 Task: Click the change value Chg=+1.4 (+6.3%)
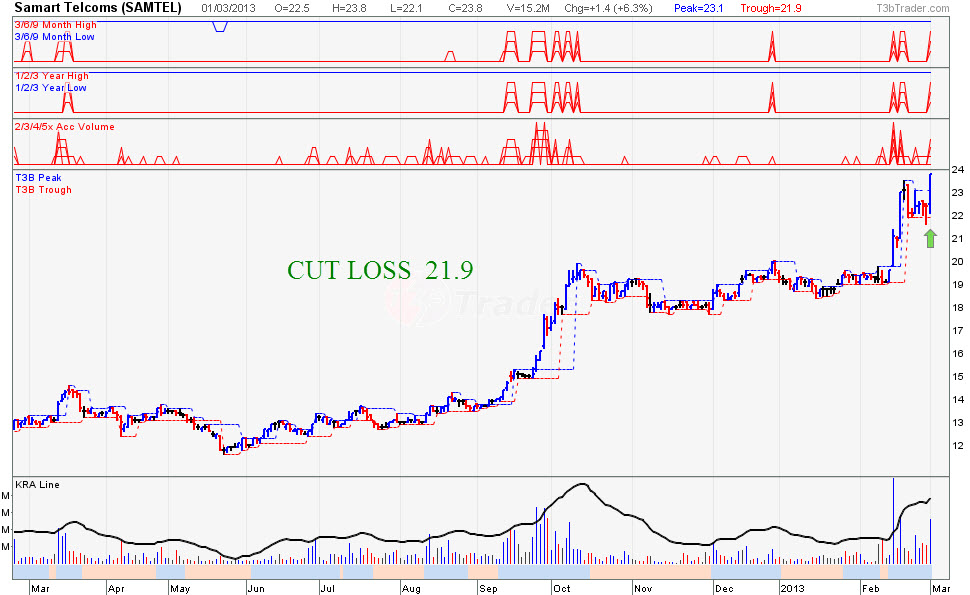click(608, 9)
